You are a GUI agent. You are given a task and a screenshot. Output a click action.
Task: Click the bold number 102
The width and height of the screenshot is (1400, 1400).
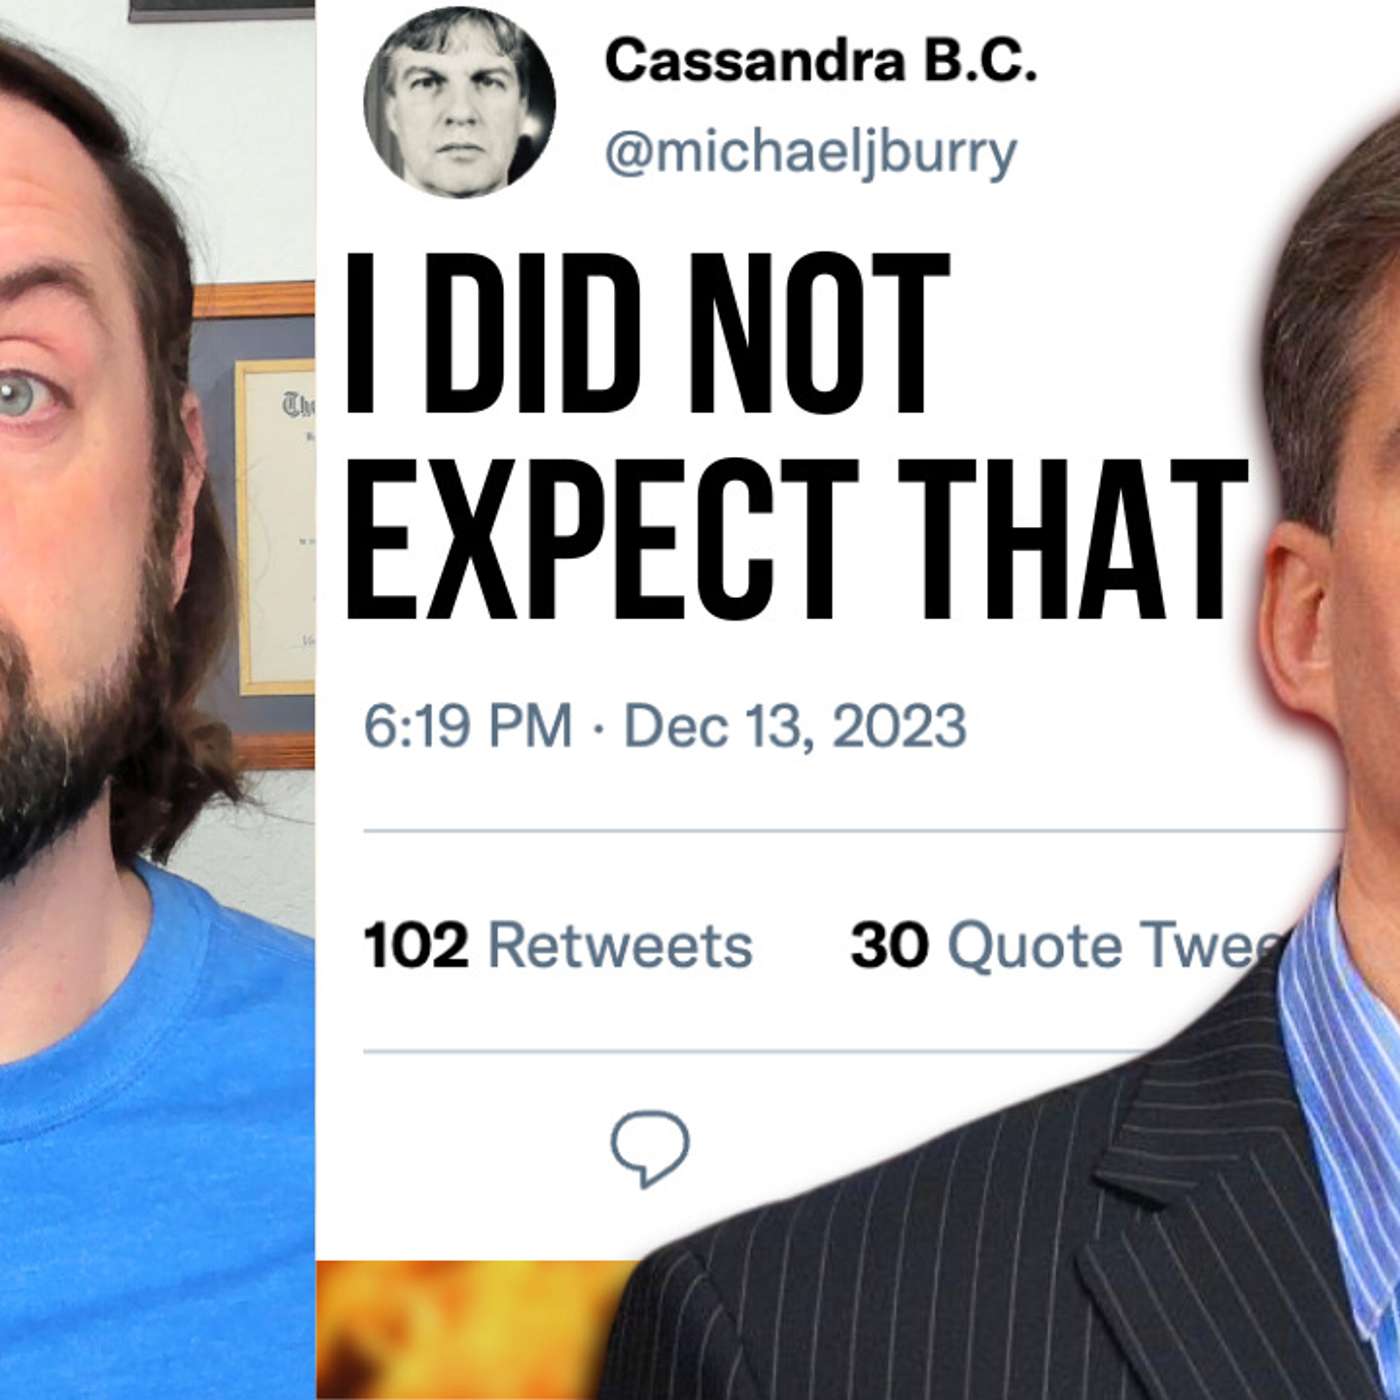pyautogui.click(x=416, y=945)
